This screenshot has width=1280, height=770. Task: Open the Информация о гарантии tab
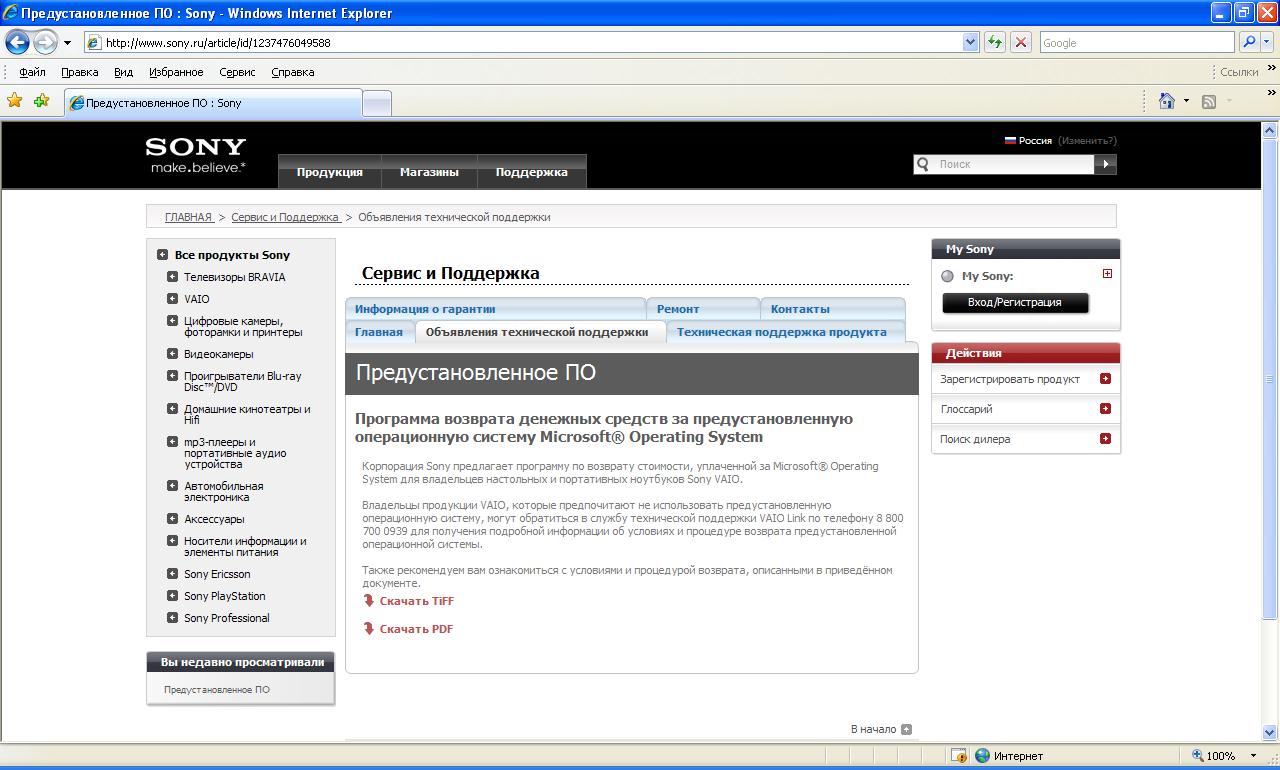click(495, 309)
